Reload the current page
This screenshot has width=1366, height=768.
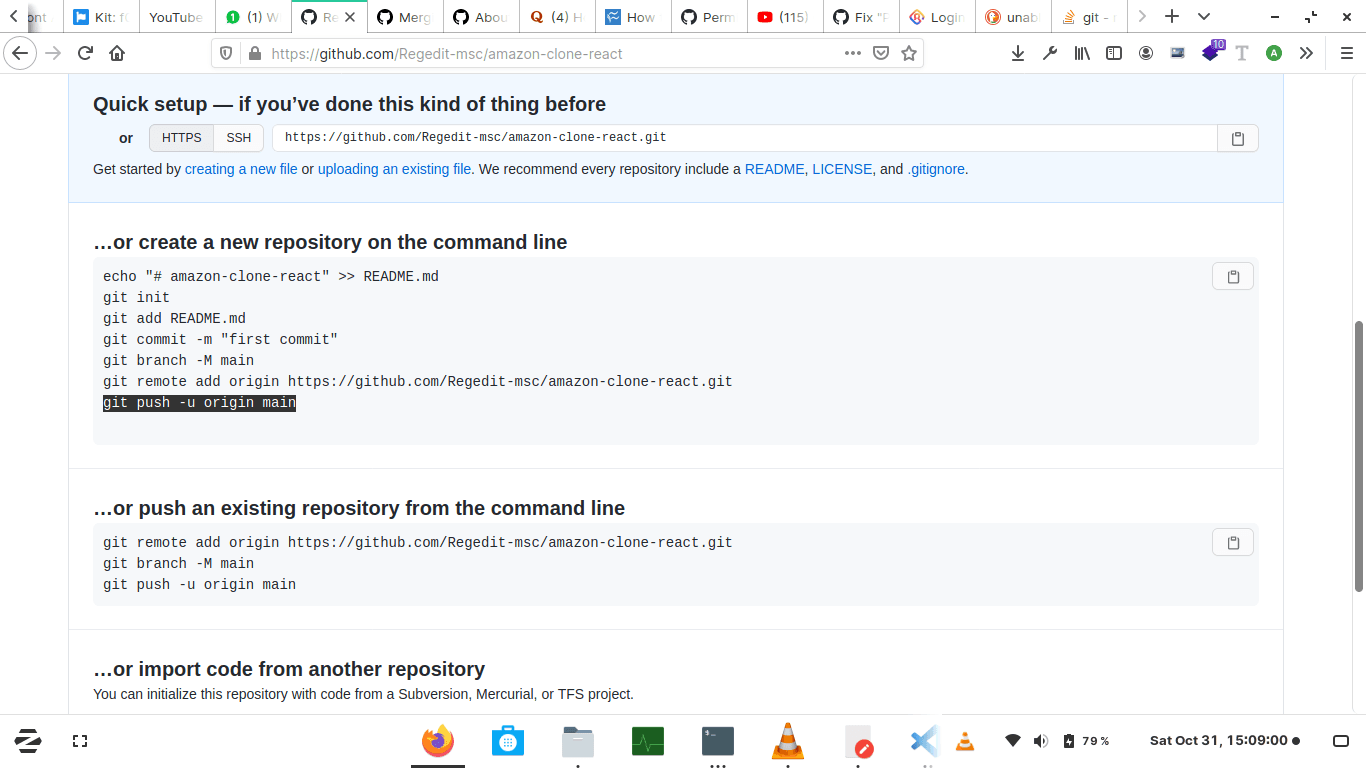(86, 54)
